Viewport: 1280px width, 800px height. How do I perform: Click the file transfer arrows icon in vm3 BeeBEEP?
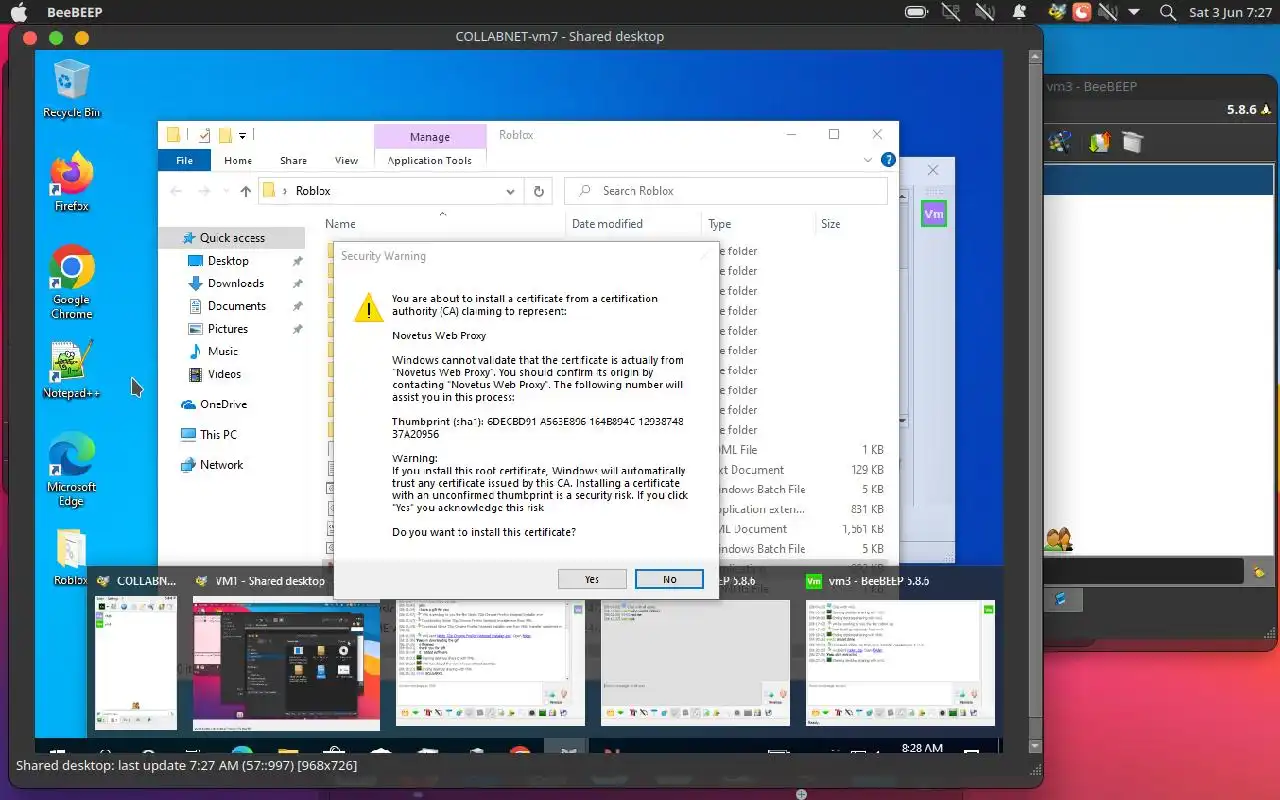pos(1100,142)
